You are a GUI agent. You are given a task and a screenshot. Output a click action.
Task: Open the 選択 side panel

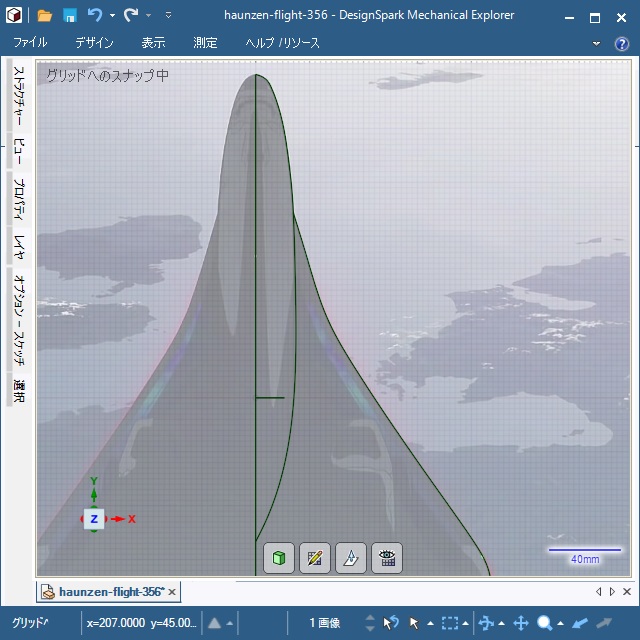point(19,390)
